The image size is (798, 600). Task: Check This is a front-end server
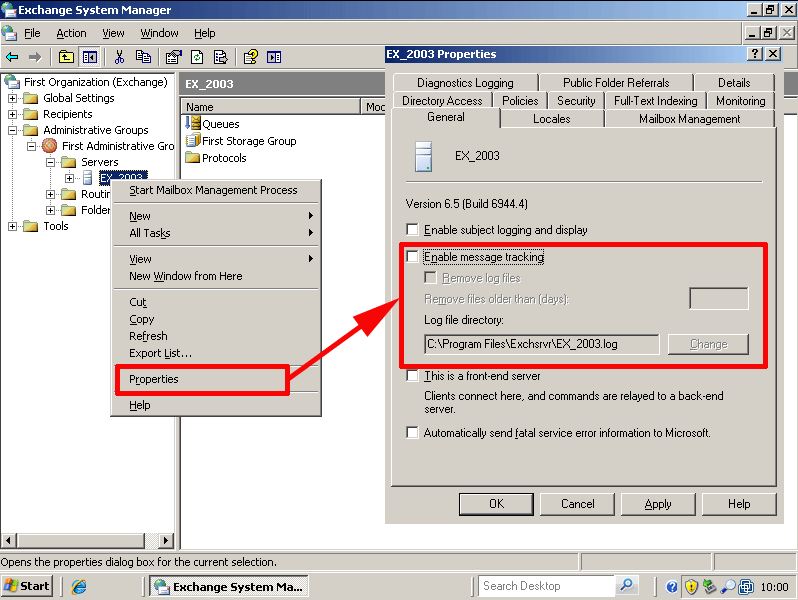coord(412,376)
